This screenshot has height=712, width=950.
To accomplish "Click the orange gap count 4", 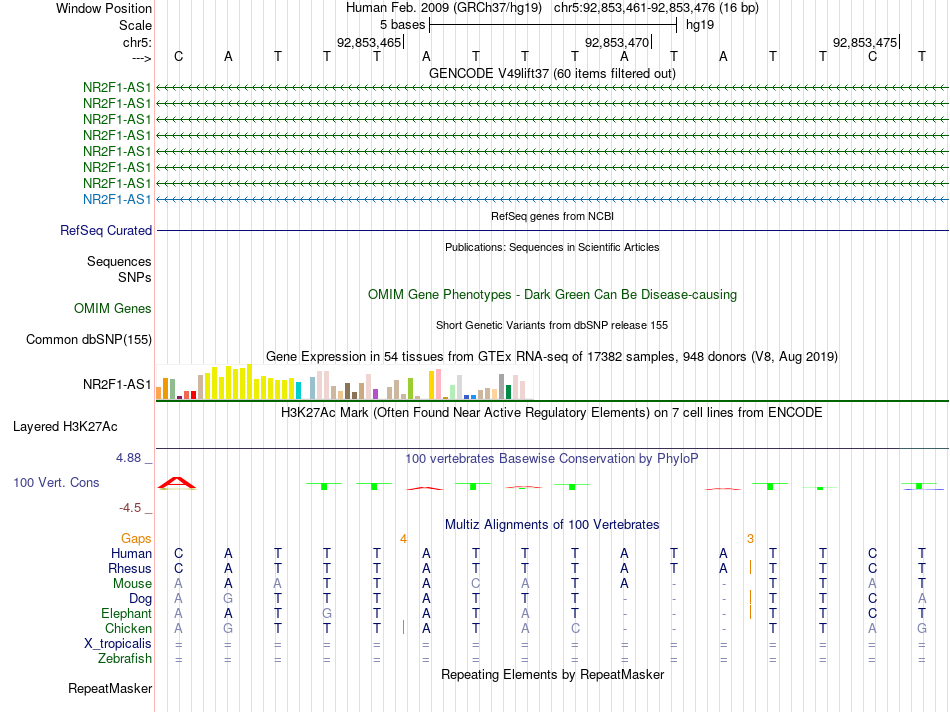I will pyautogui.click(x=404, y=539).
